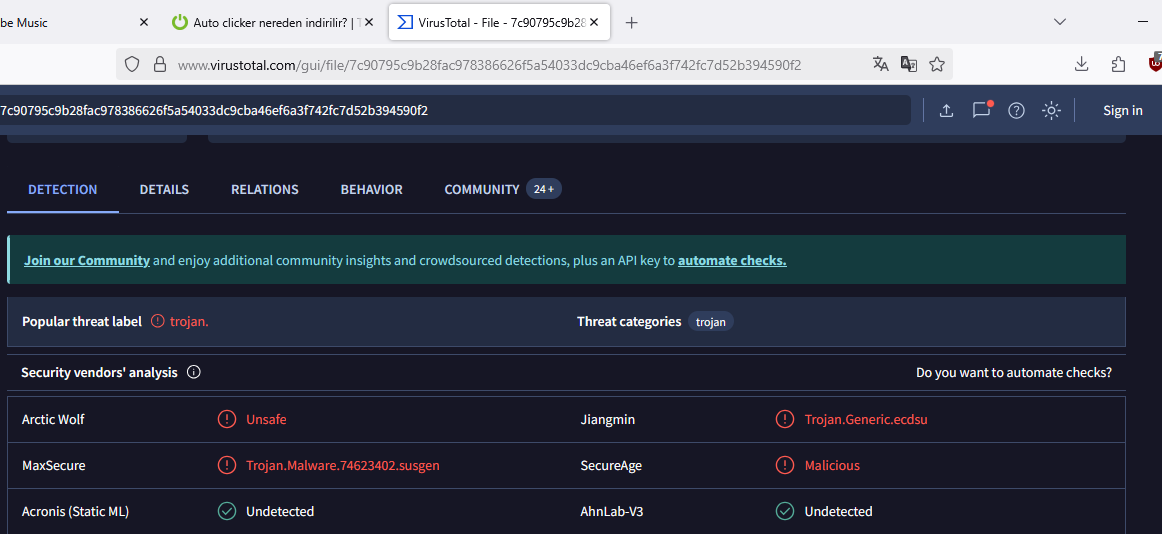The height and width of the screenshot is (534, 1162).
Task: Click the MaxSecure detection alert icon
Action: click(227, 465)
